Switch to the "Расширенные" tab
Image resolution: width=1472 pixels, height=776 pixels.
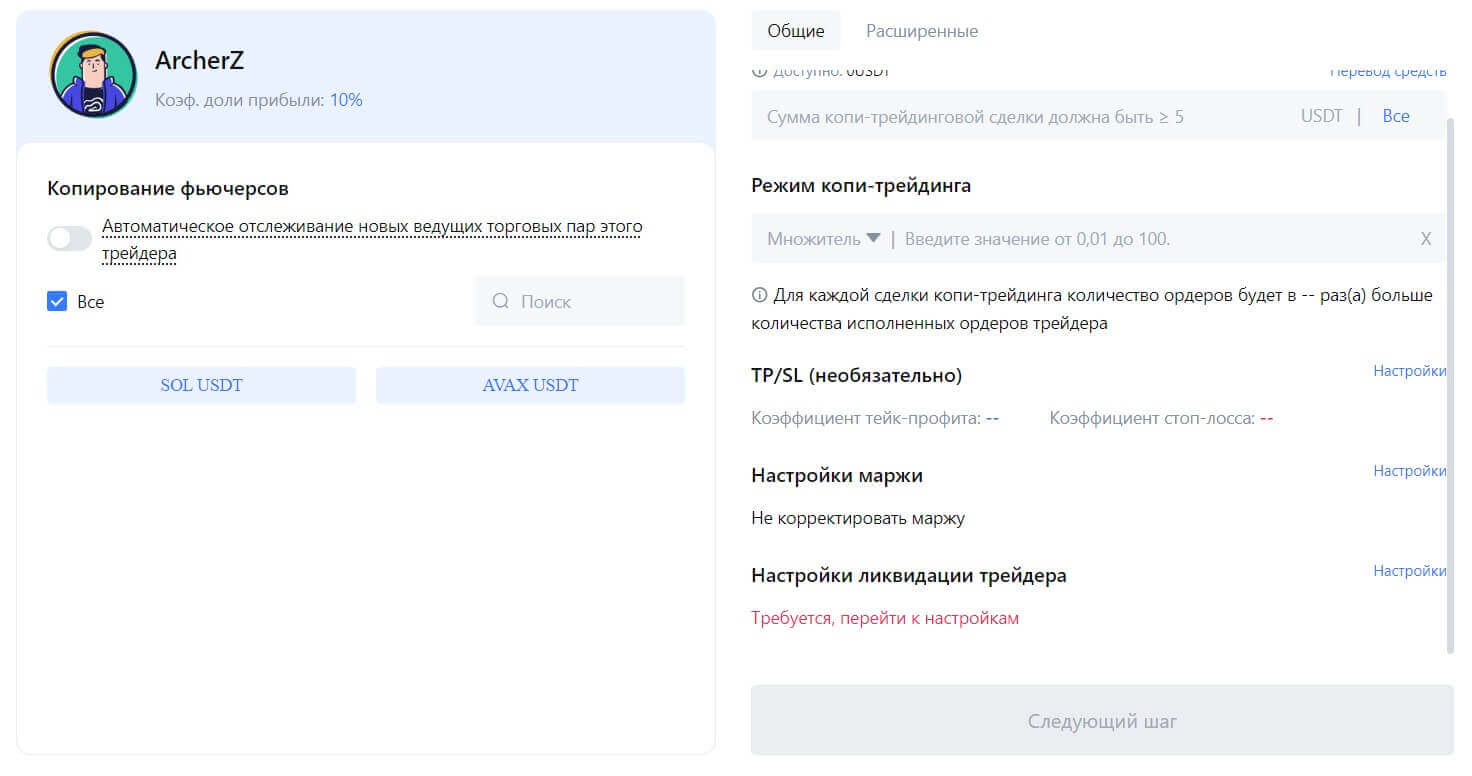pos(922,31)
